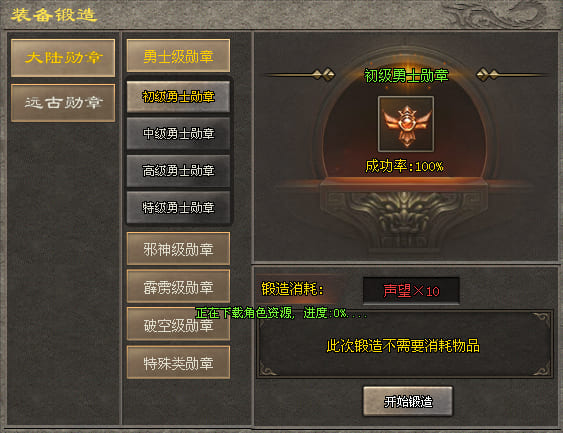Click the 此次锻造不需要消耗物品 material box
The height and width of the screenshot is (433, 563).
pyautogui.click(x=404, y=345)
